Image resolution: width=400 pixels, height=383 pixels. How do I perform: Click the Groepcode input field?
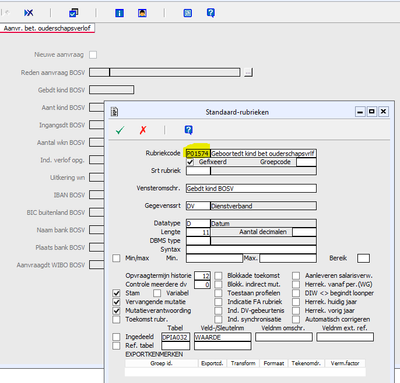[x=306, y=162]
